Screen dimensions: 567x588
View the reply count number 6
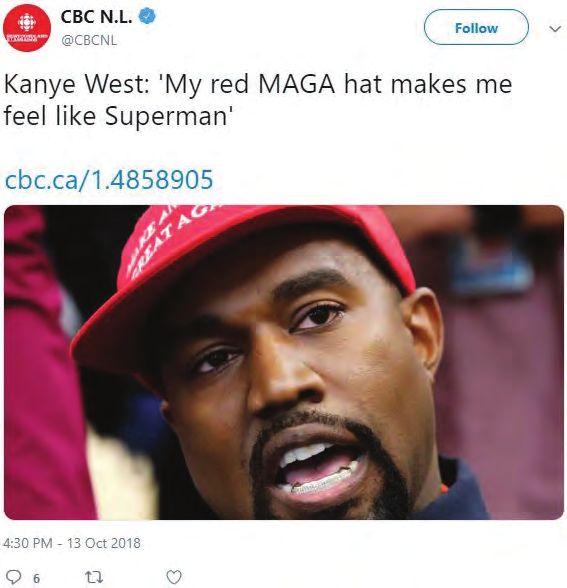[36, 578]
